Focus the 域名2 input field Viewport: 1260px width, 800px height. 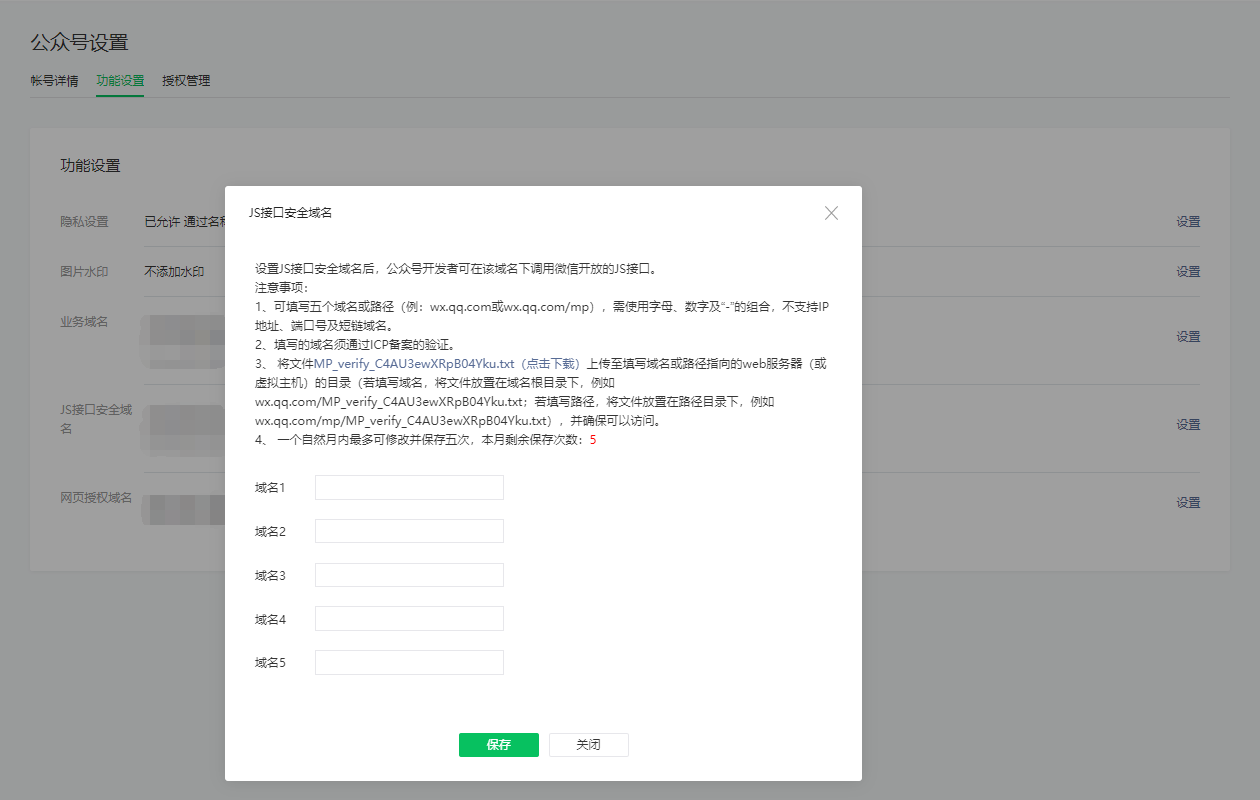pyautogui.click(x=409, y=531)
